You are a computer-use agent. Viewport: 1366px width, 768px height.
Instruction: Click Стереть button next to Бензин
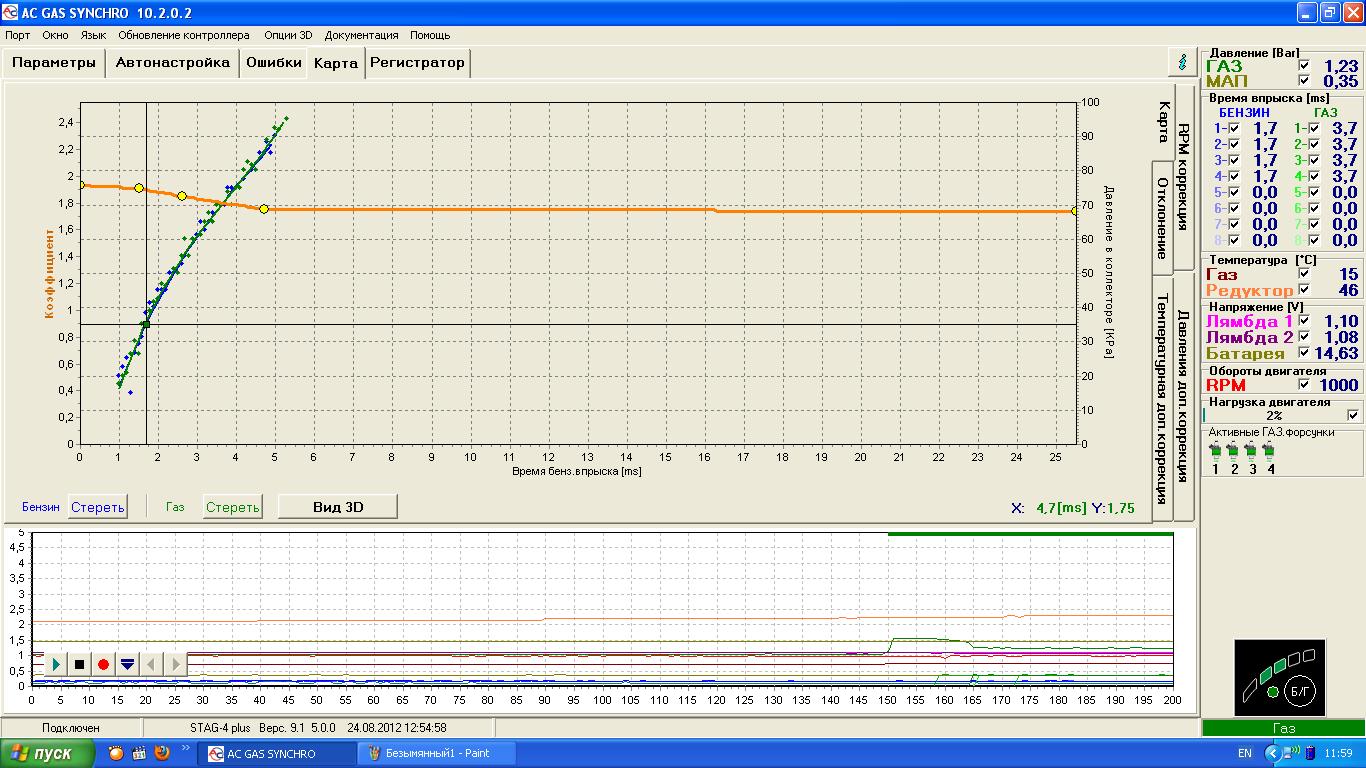click(x=98, y=507)
